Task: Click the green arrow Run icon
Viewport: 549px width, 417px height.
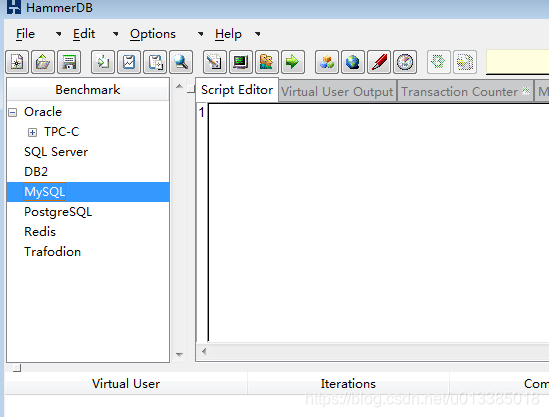Action: [x=293, y=62]
